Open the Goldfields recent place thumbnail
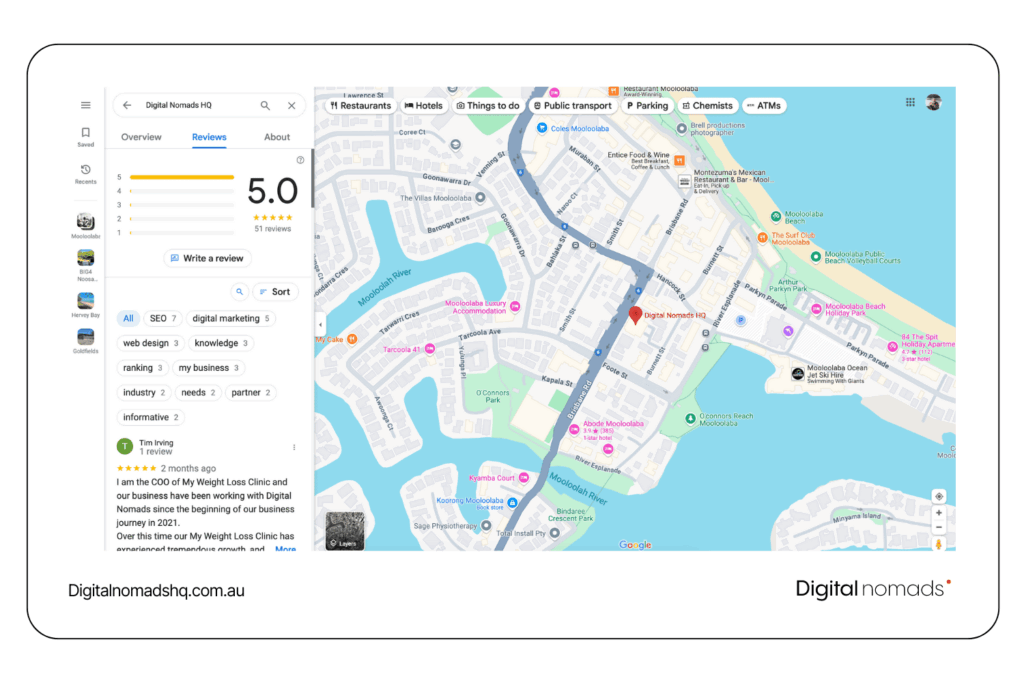Screen dimensions: 1024x683 (86, 336)
